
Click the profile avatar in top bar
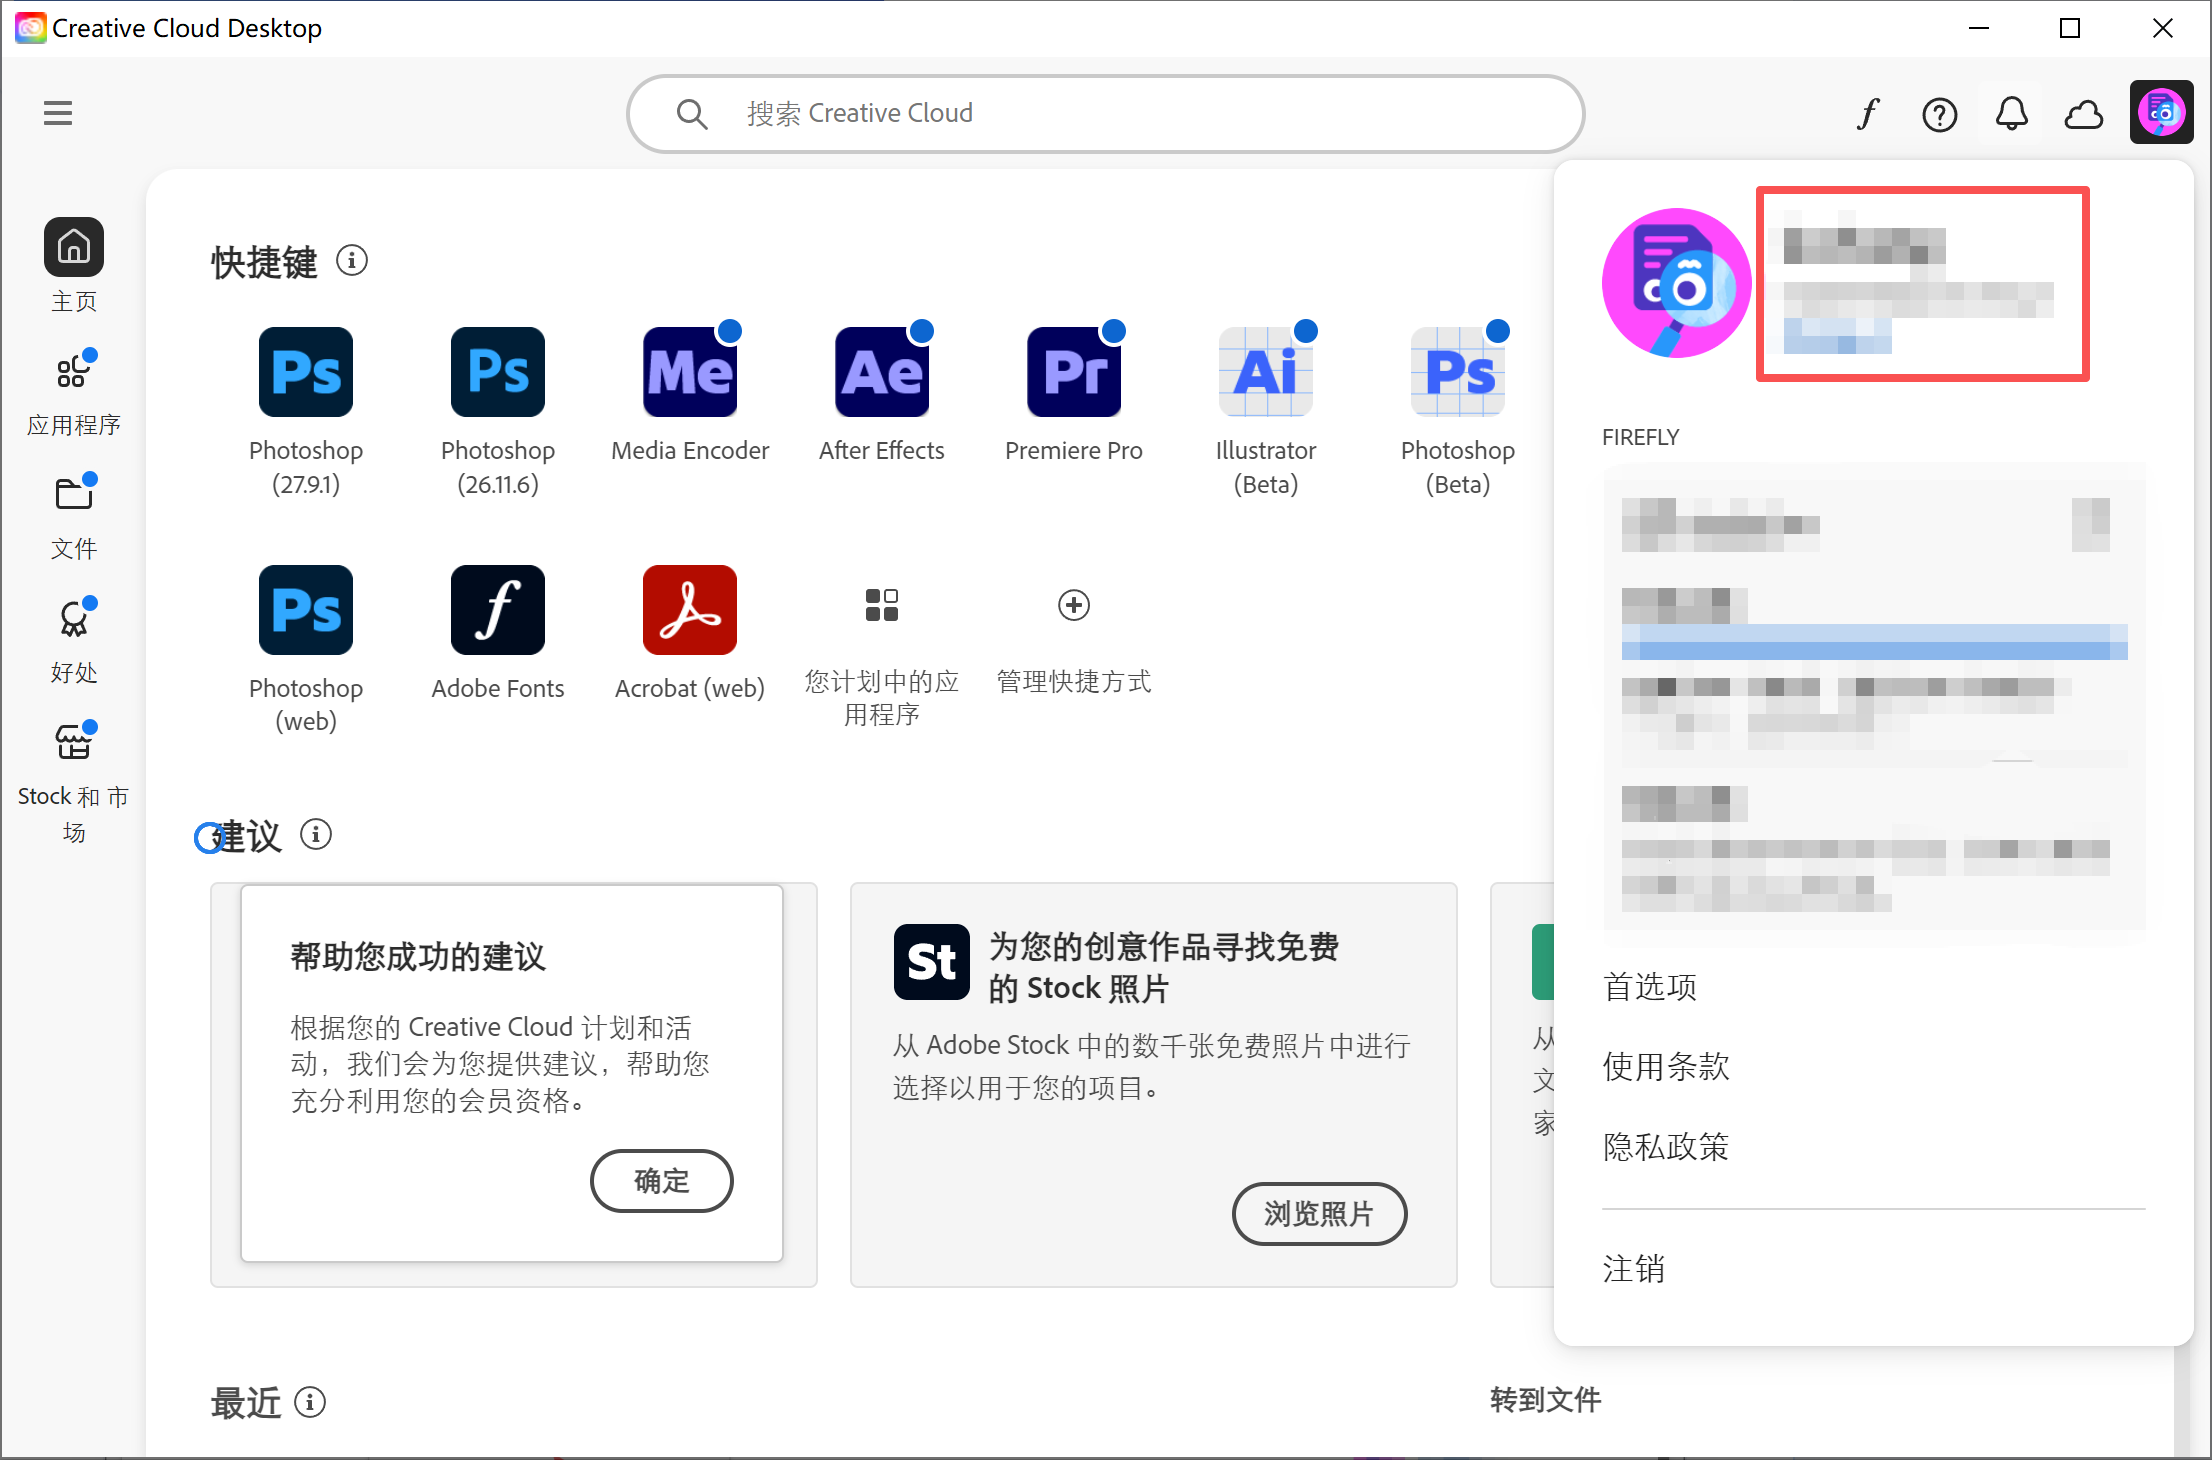2162,112
